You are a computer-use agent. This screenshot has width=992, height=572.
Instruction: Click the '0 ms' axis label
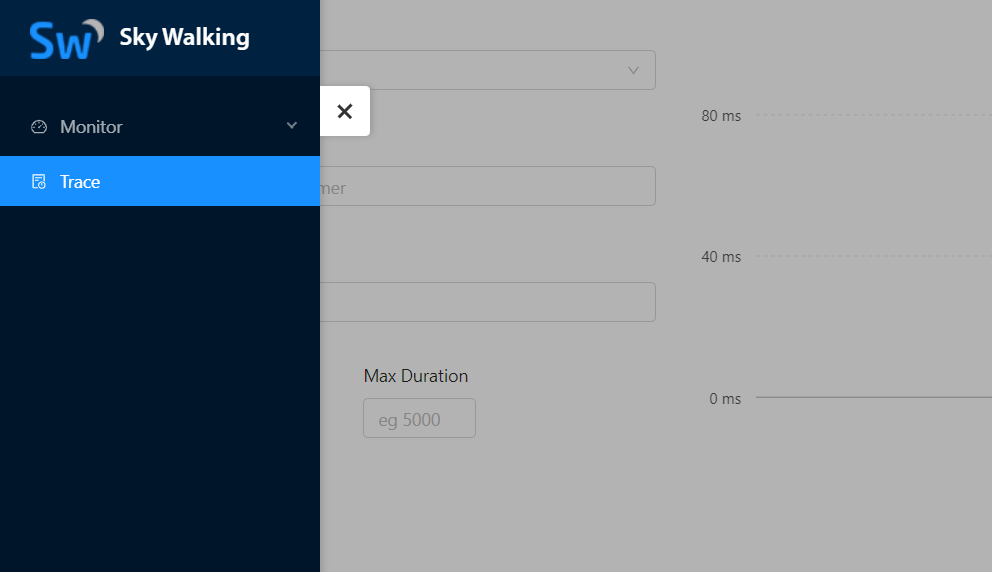[x=725, y=399]
